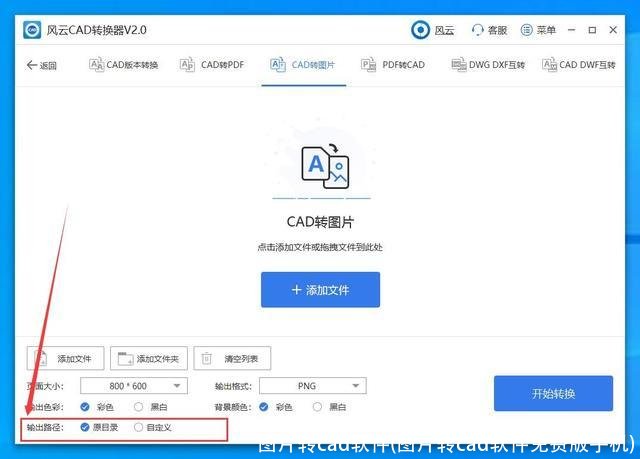Select 自定义 output path option

pyautogui.click(x=138, y=427)
